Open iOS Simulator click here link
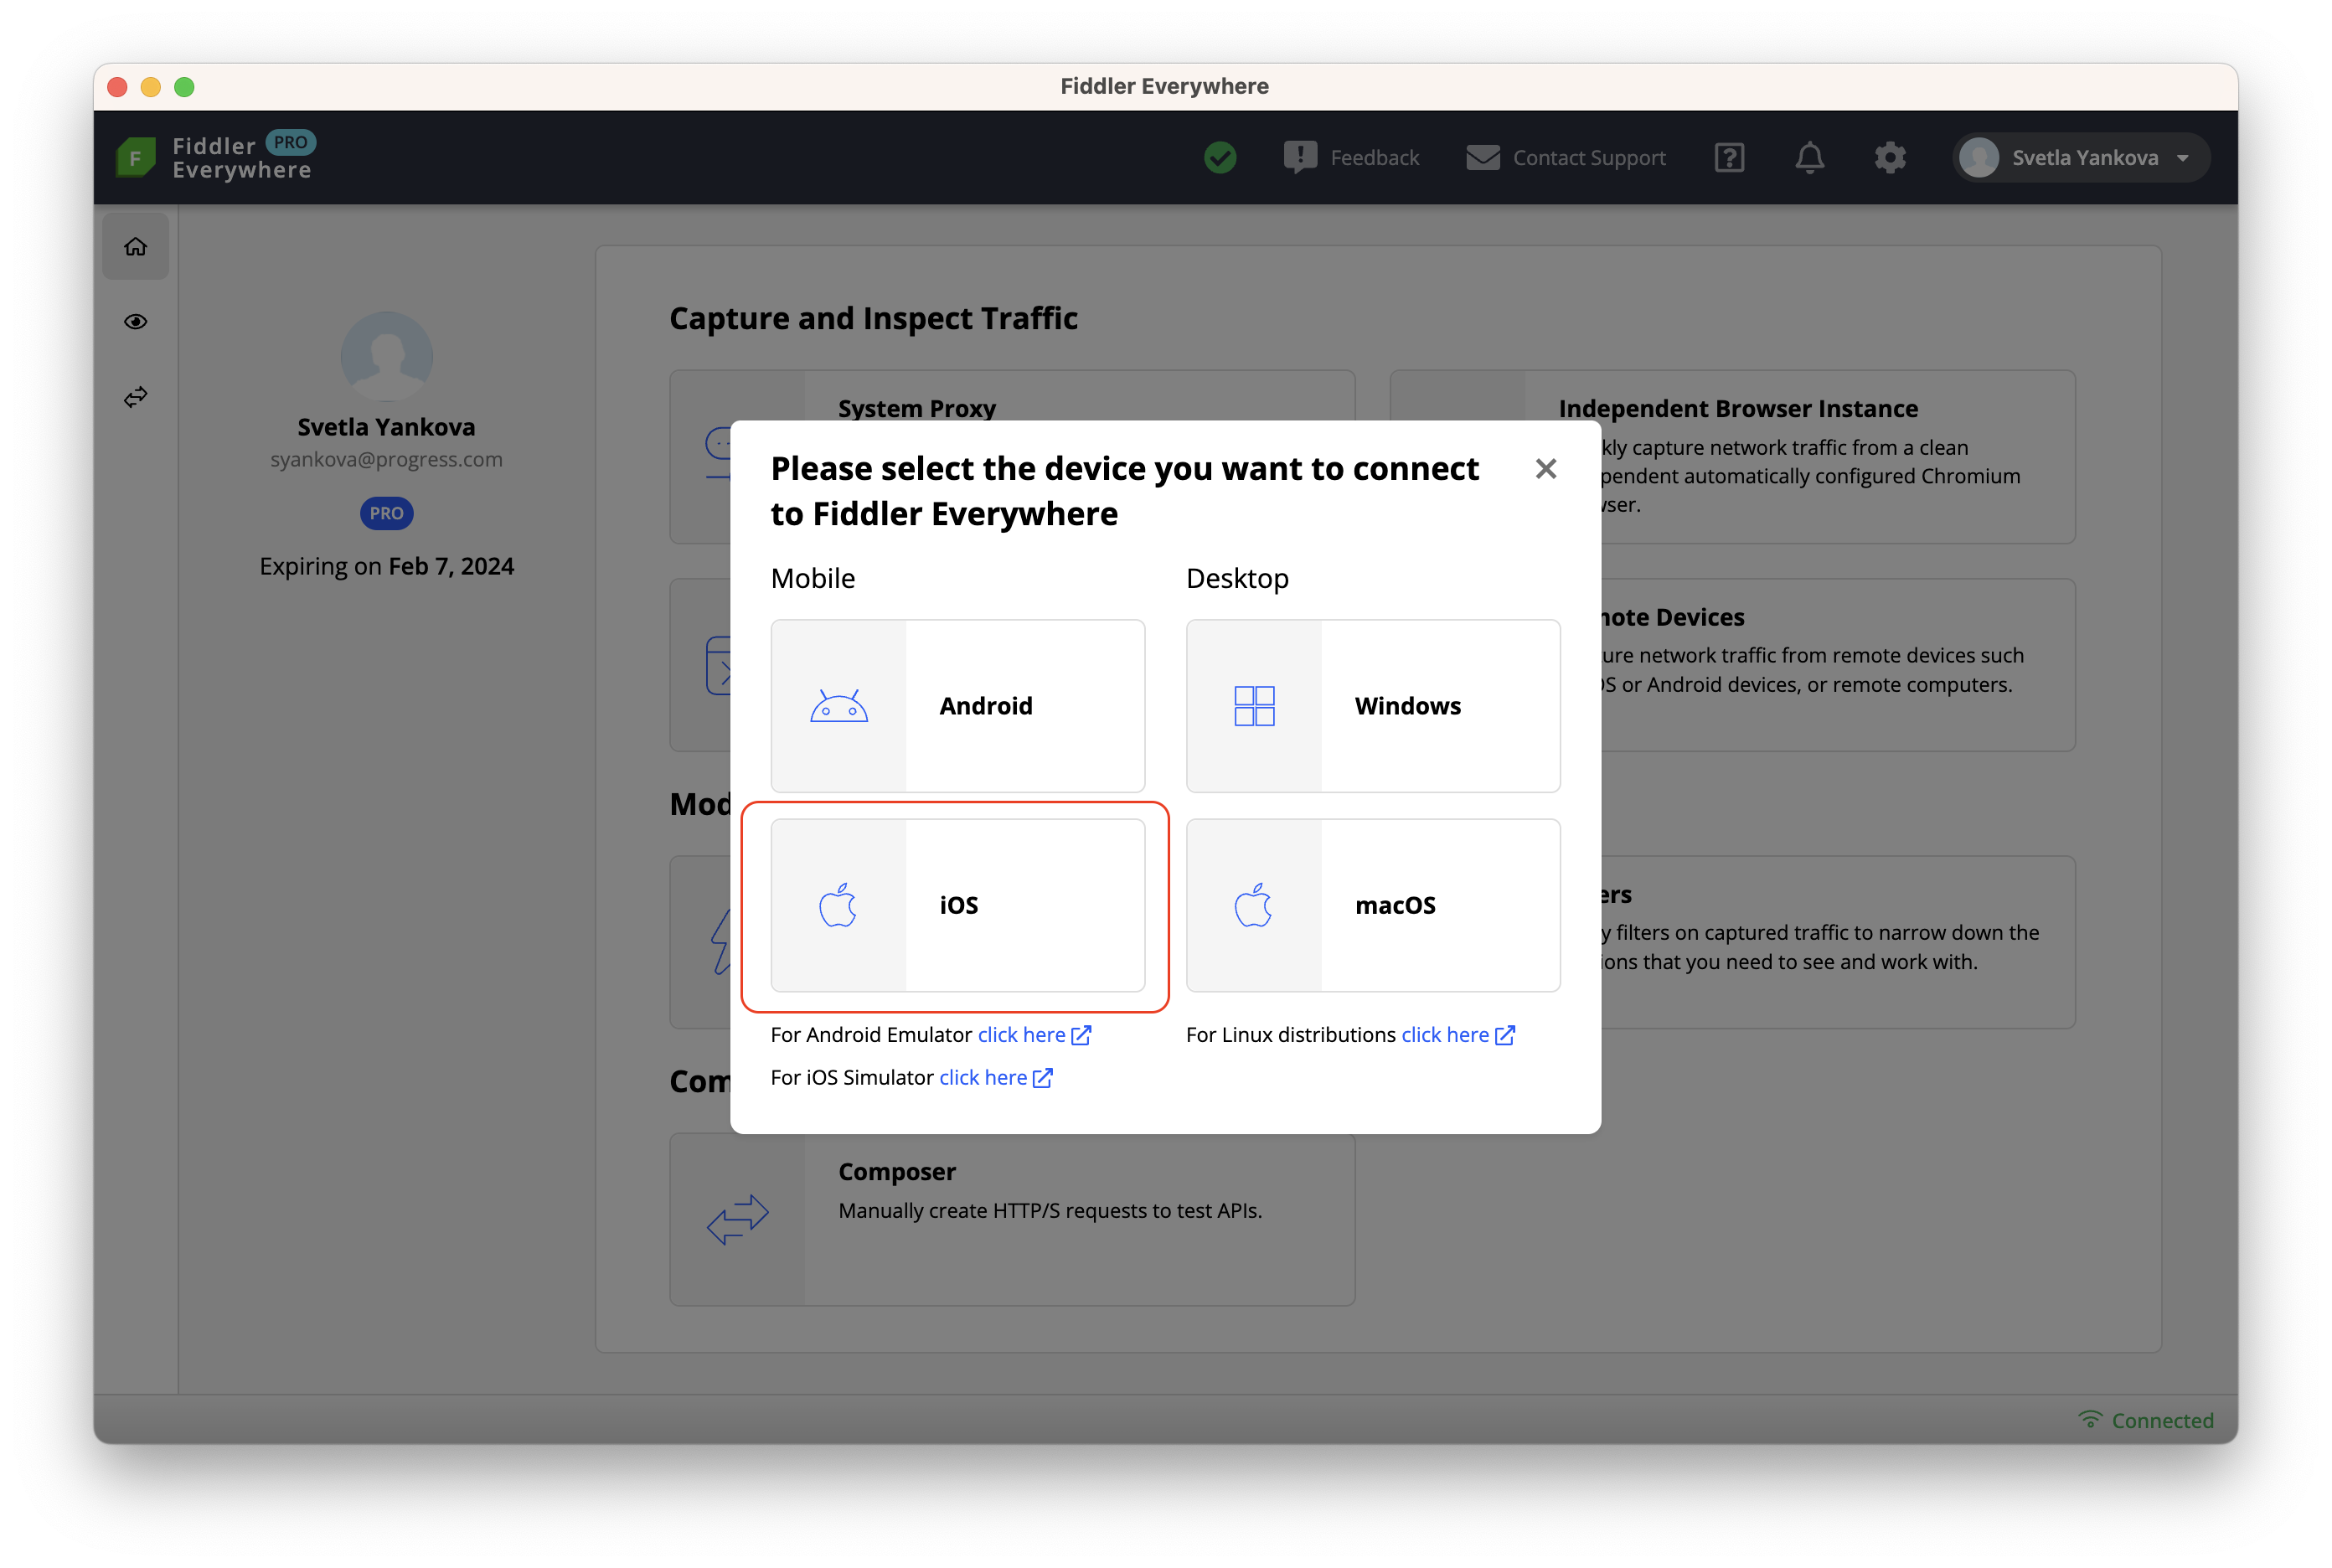This screenshot has width=2332, height=1568. pyautogui.click(x=995, y=1078)
